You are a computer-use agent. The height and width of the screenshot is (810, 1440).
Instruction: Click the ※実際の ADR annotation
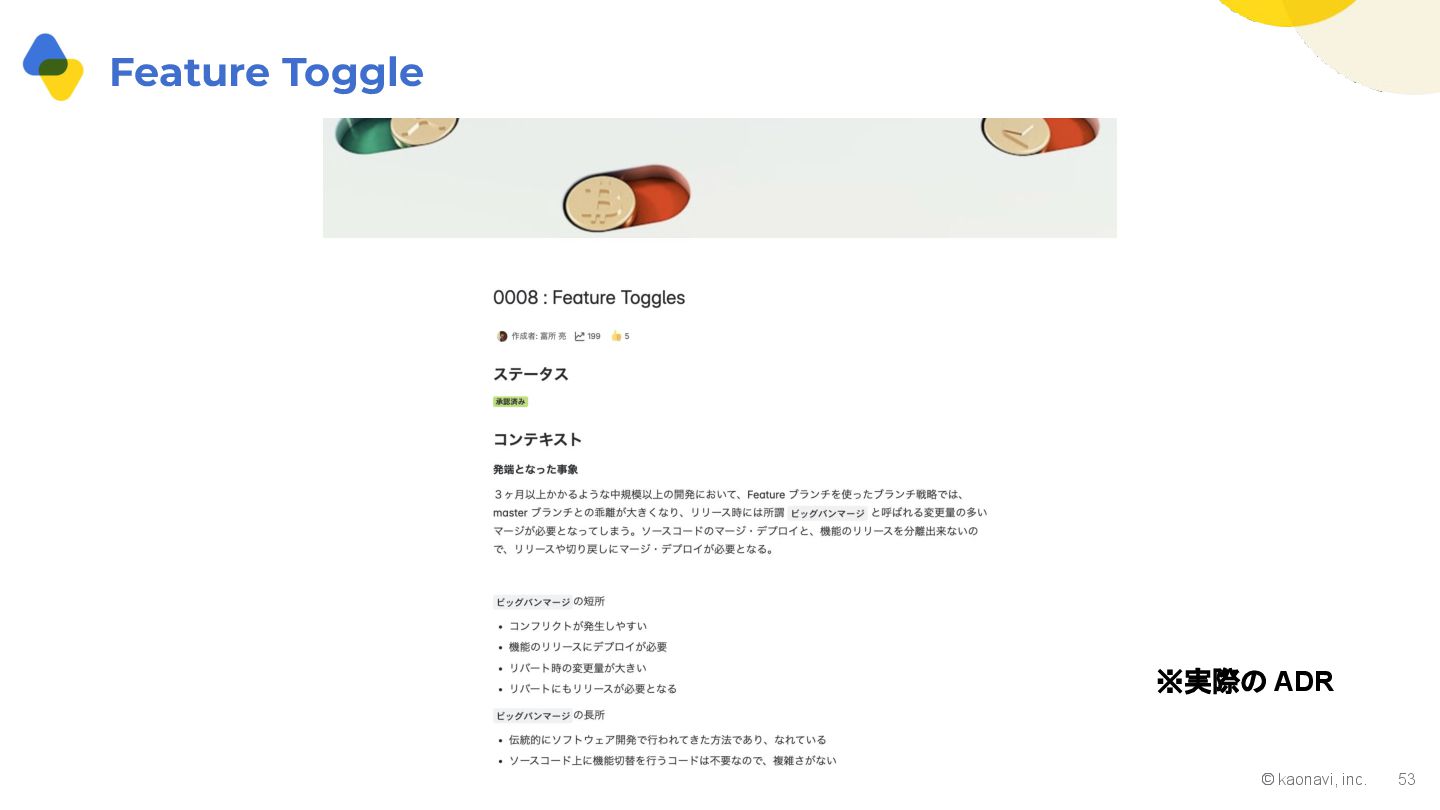tap(1245, 682)
